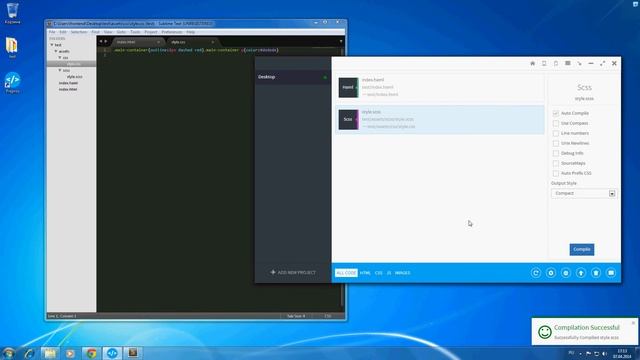Click the Compile button
The image size is (640, 360).
pos(582,249)
